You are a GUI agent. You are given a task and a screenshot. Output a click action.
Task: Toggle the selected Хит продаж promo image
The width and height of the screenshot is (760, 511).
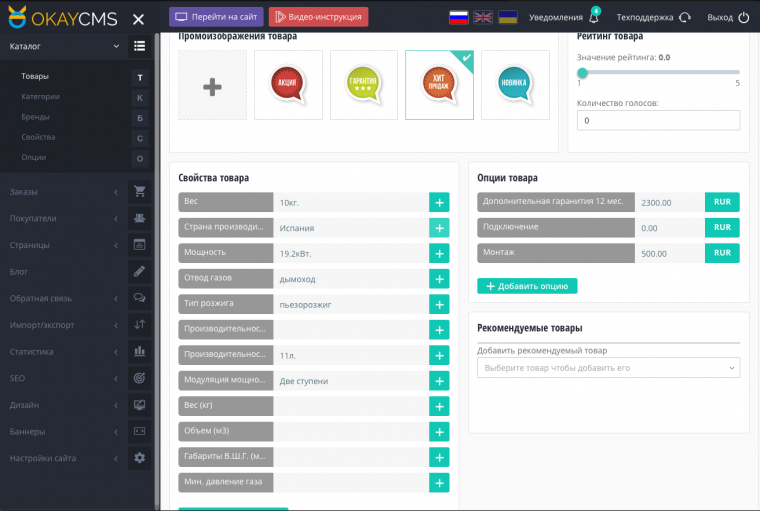[439, 85]
